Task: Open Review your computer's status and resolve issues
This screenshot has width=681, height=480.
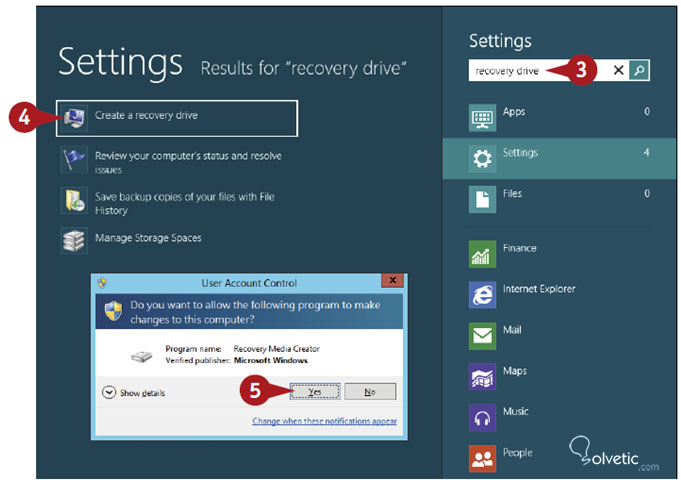Action: [x=188, y=162]
